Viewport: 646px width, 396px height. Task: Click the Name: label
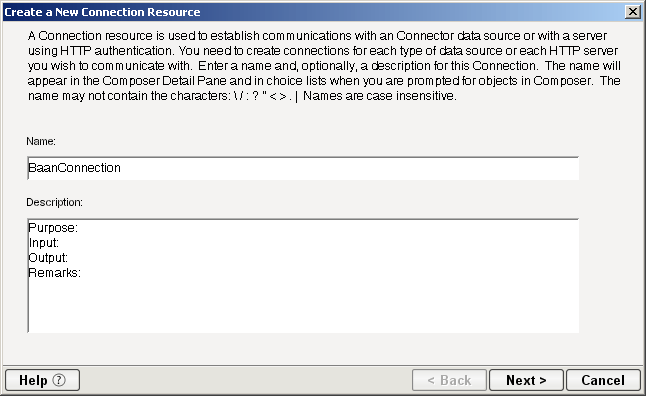coord(41,141)
